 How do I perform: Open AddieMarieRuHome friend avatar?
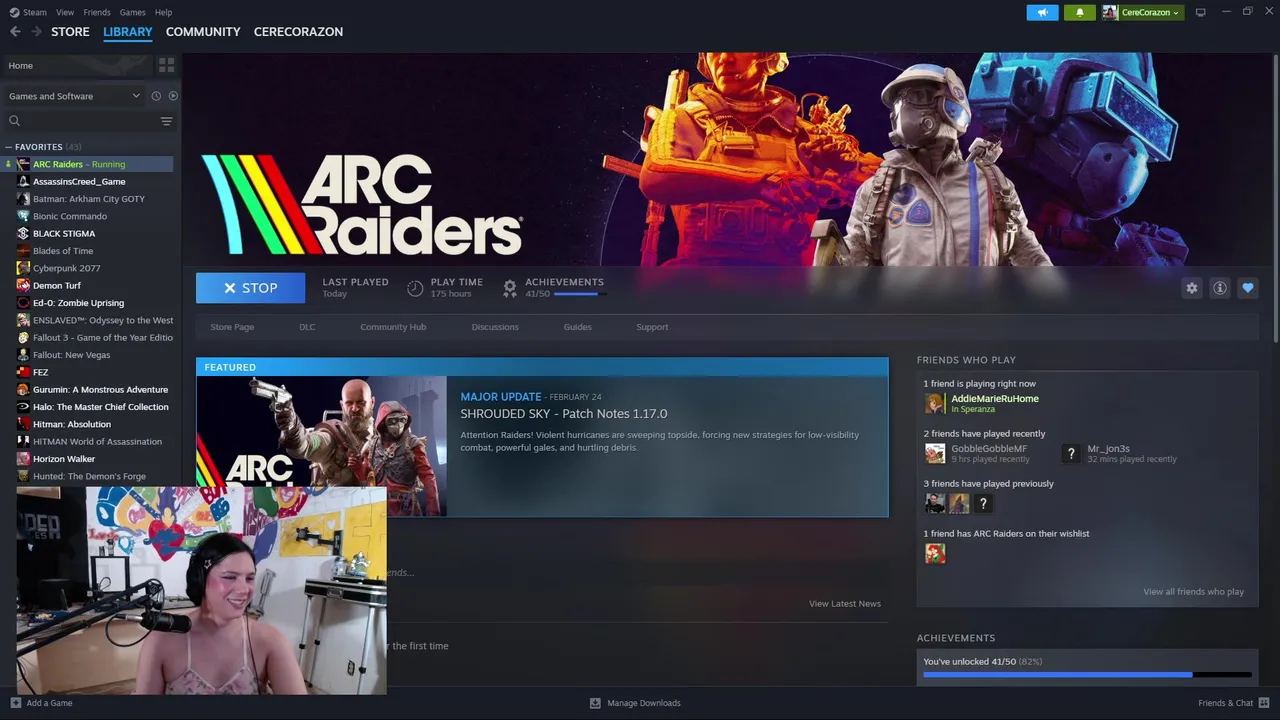tap(935, 403)
